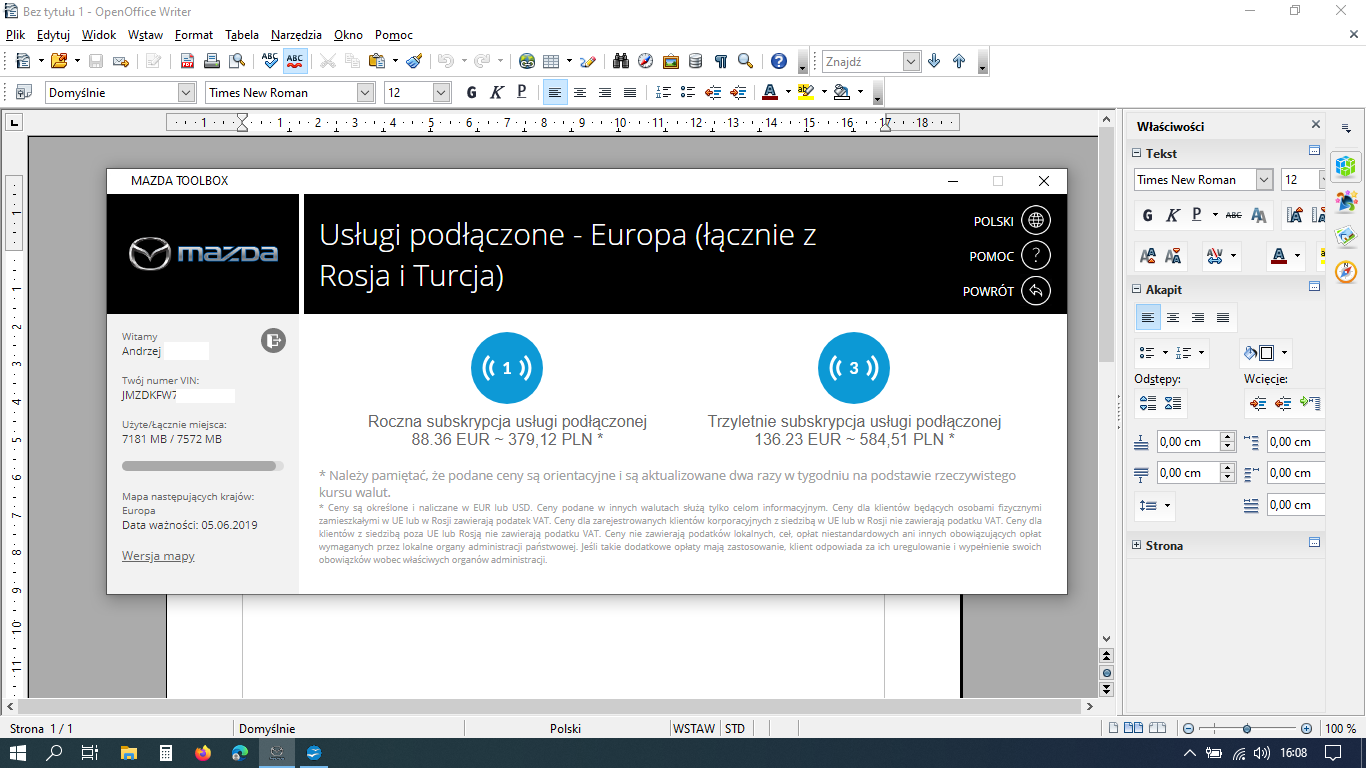Screen dimensions: 1366x768
Task: Click the POWRÓT back arrow icon
Action: [x=1036, y=291]
